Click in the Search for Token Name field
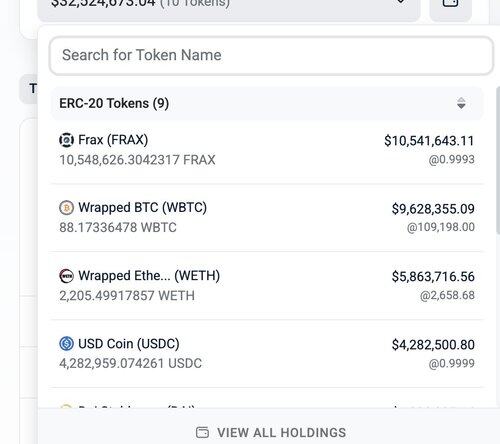Viewport: 500px width, 444px height. tap(271, 55)
